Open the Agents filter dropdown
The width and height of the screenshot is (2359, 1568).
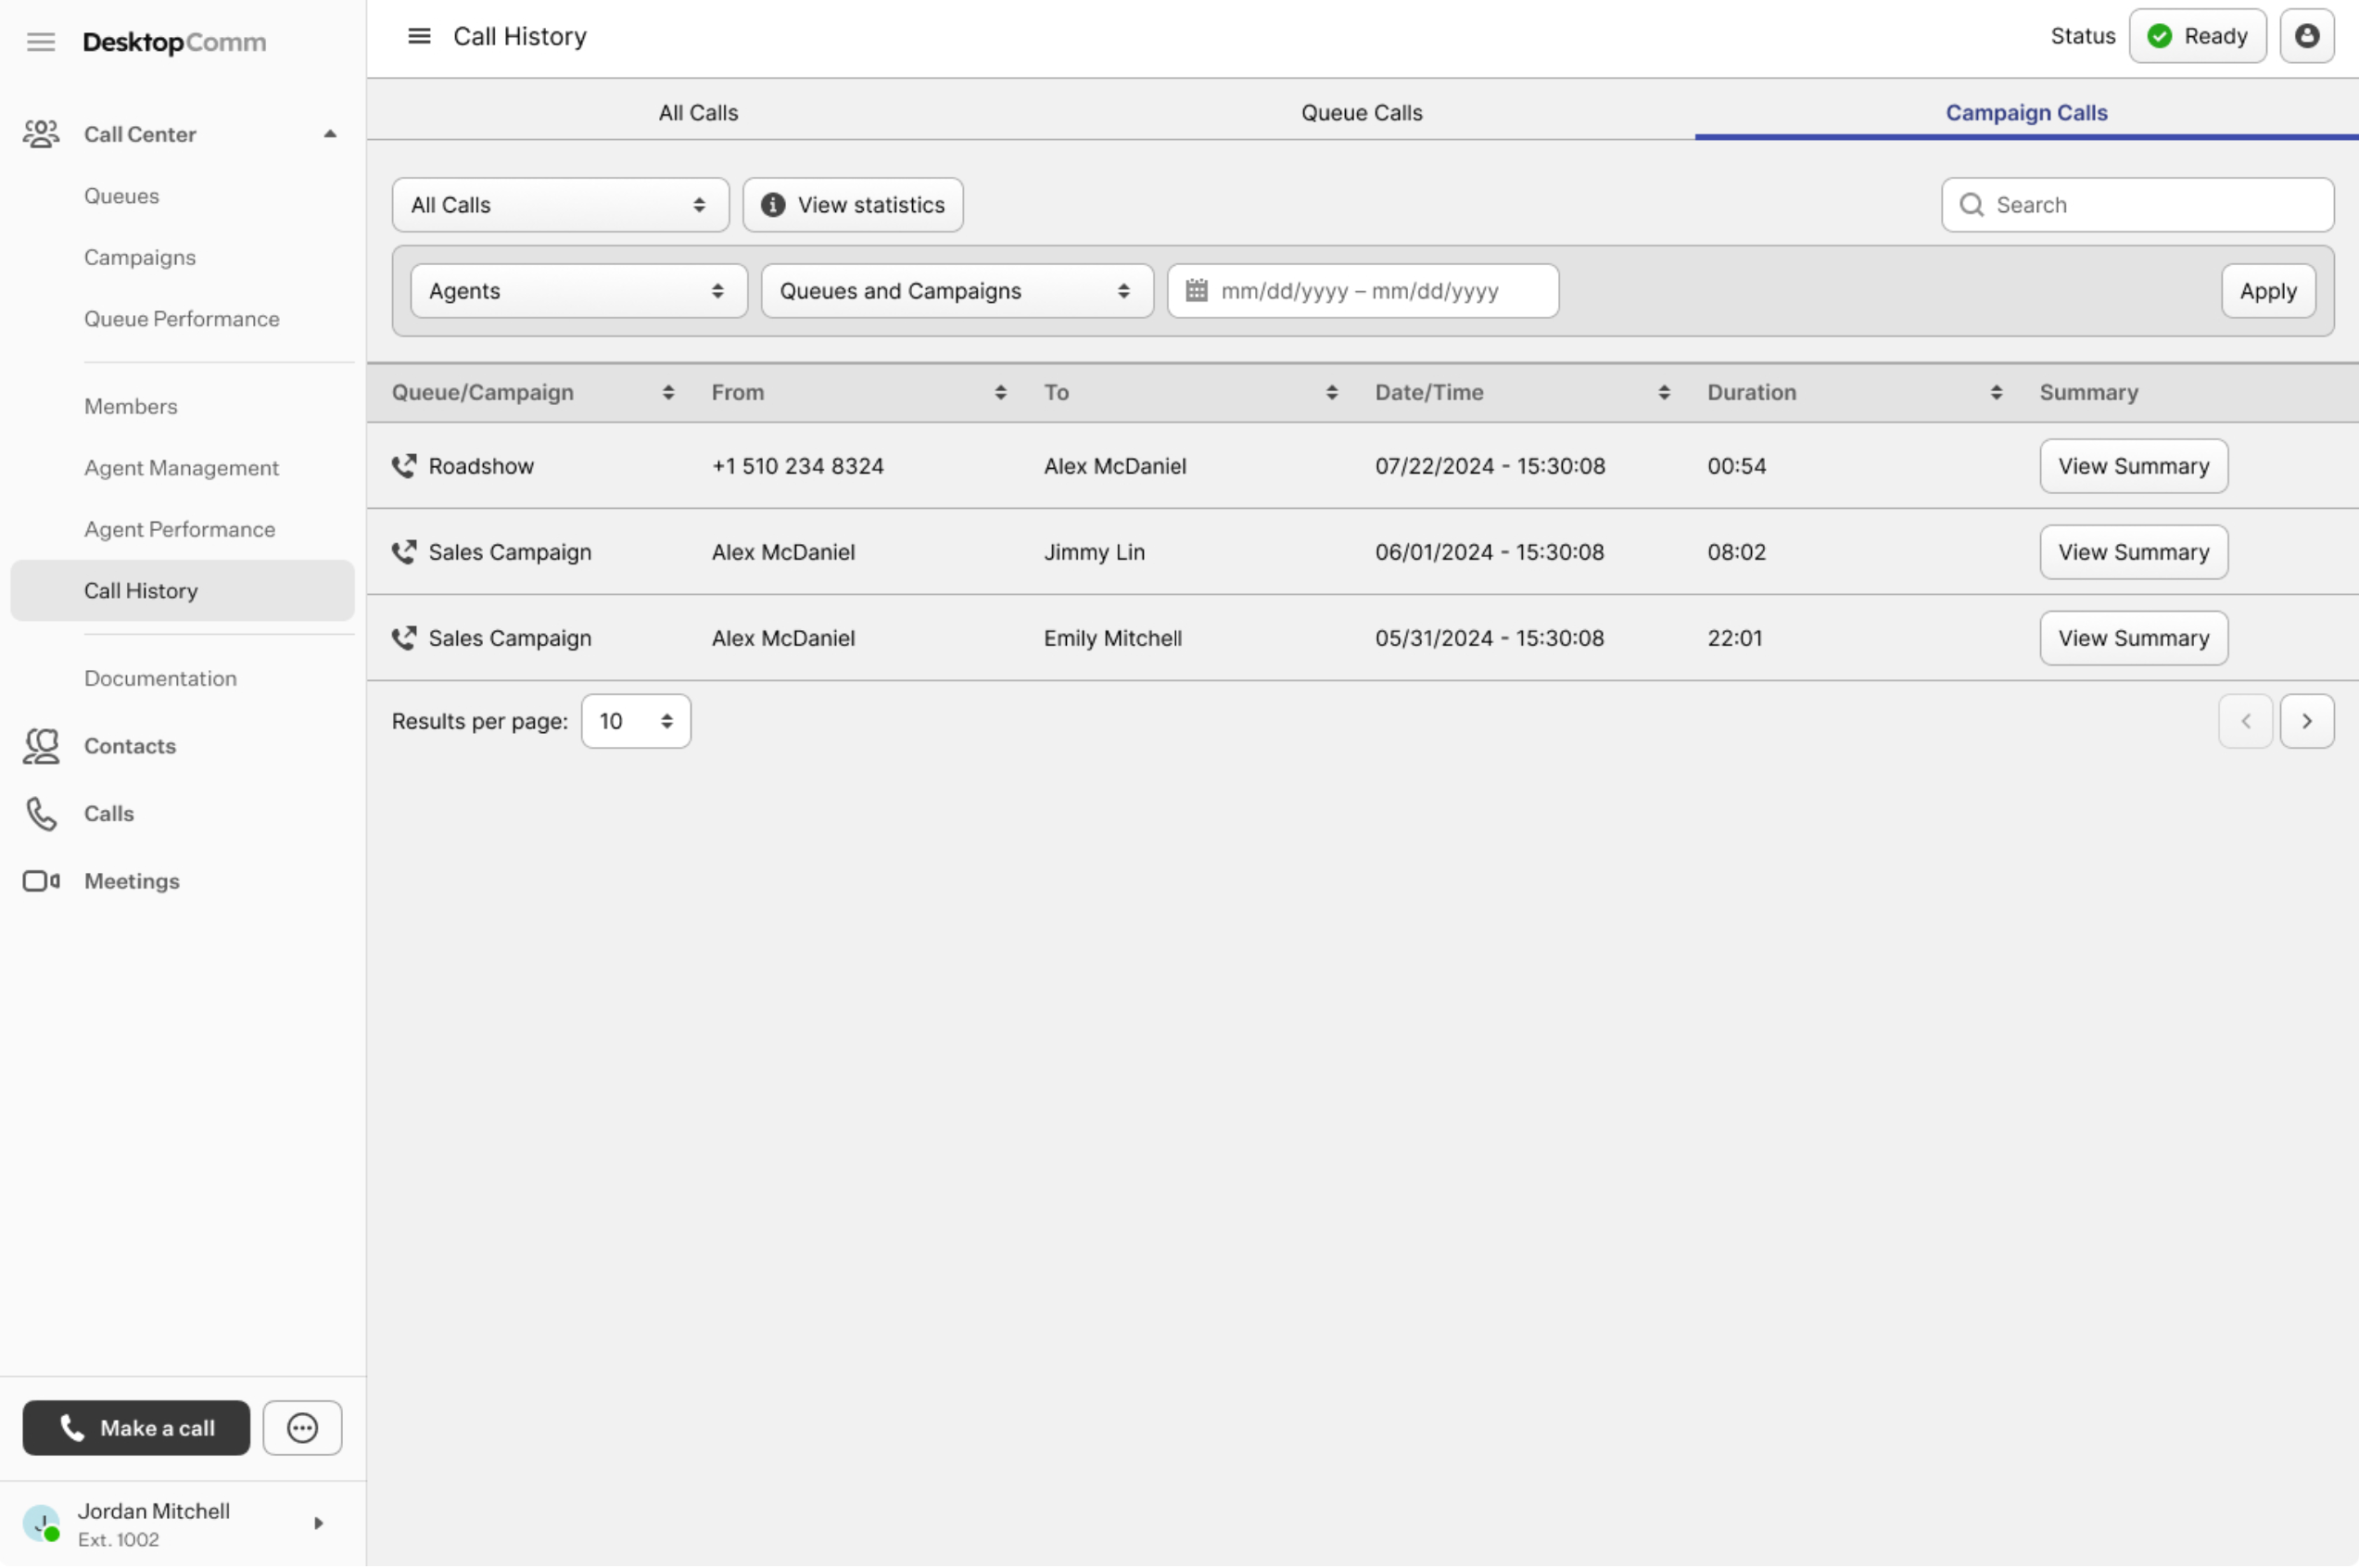click(x=578, y=291)
